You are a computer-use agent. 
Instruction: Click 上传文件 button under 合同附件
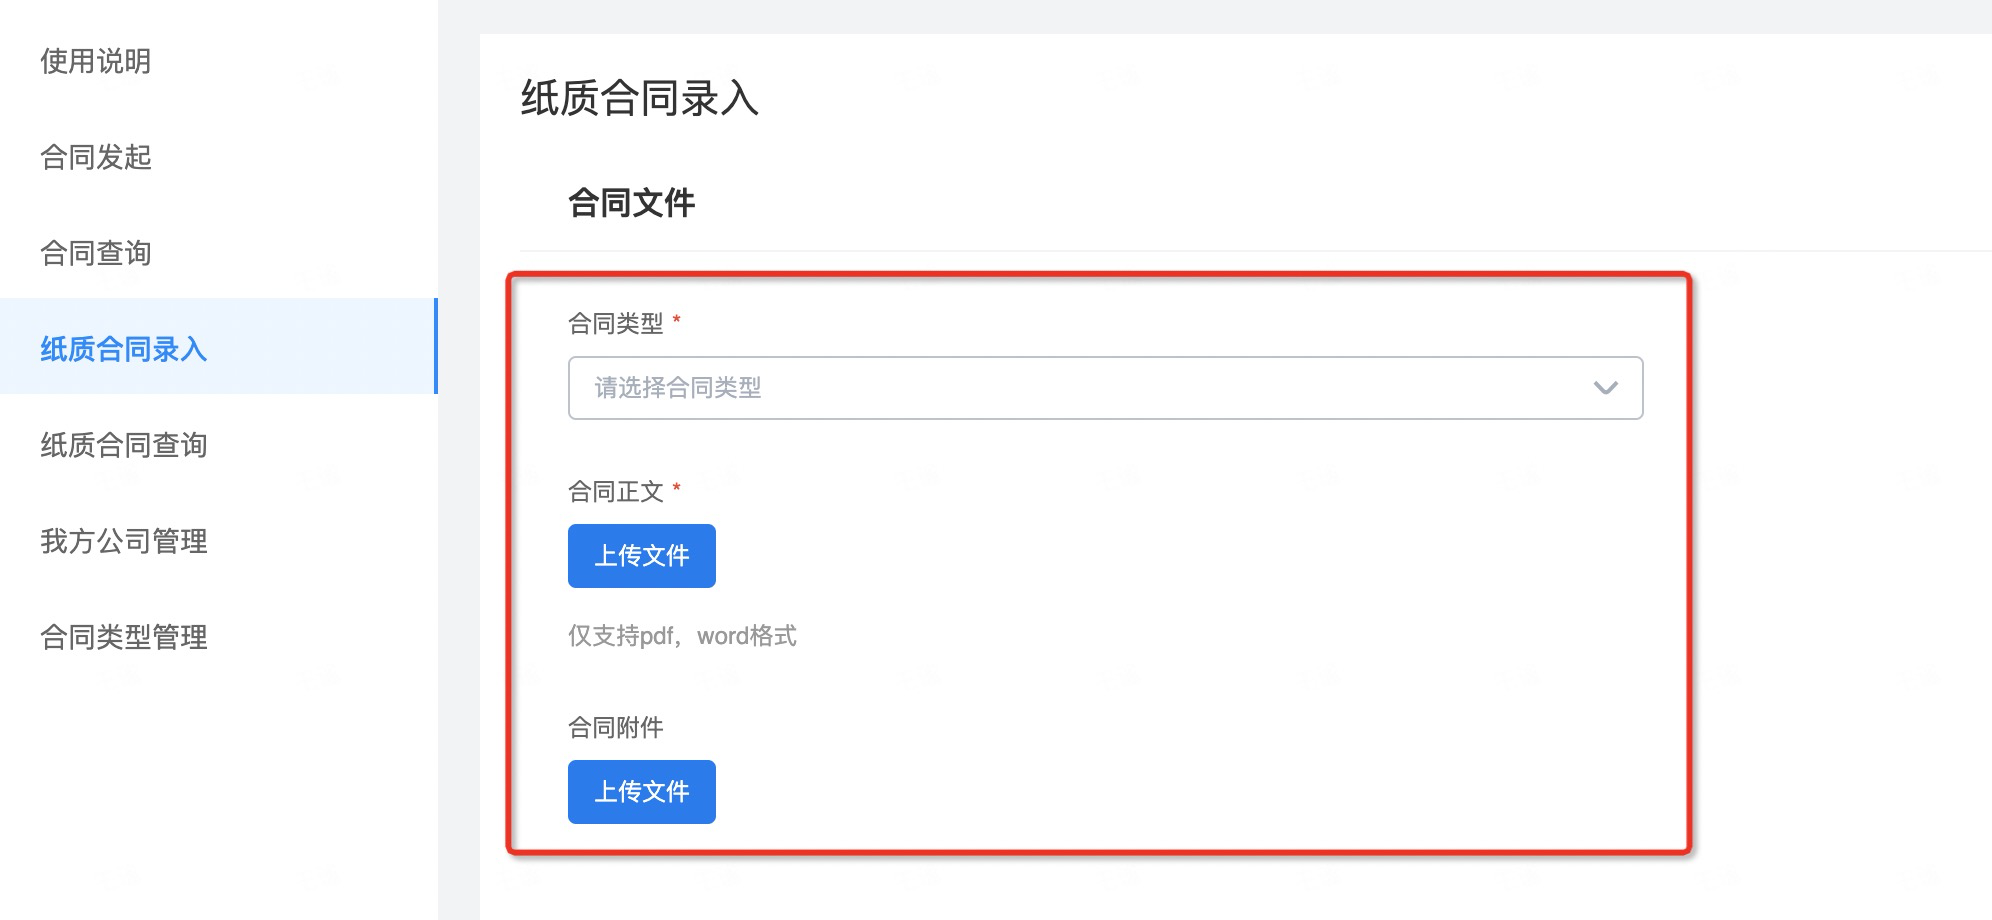[x=642, y=792]
